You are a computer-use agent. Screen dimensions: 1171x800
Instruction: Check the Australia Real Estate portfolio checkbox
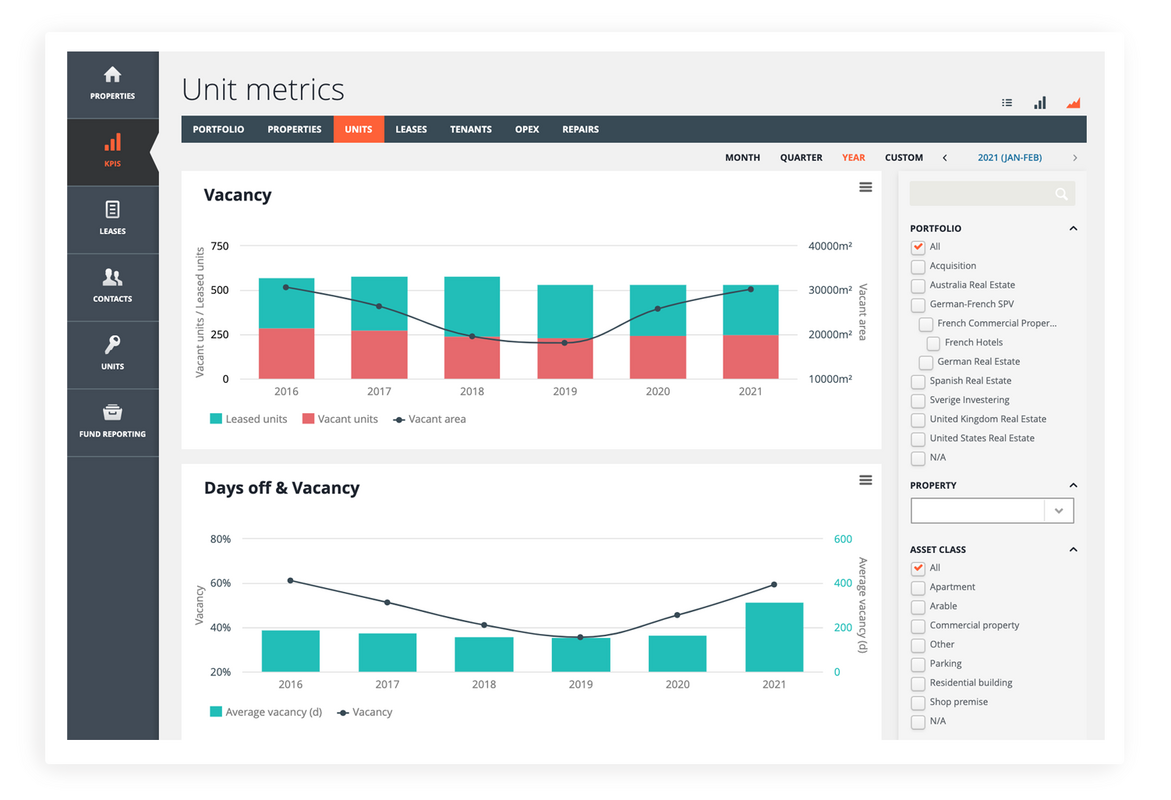pos(918,285)
